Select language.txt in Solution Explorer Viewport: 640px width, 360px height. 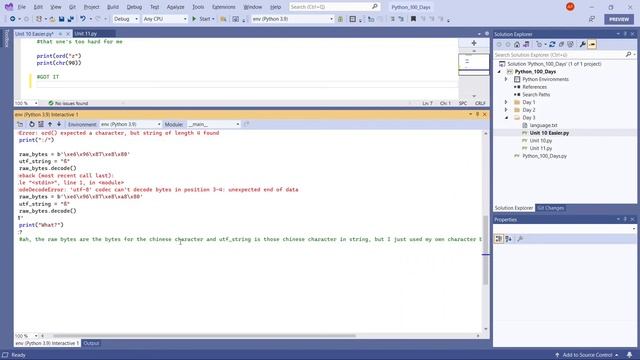[x=543, y=125]
